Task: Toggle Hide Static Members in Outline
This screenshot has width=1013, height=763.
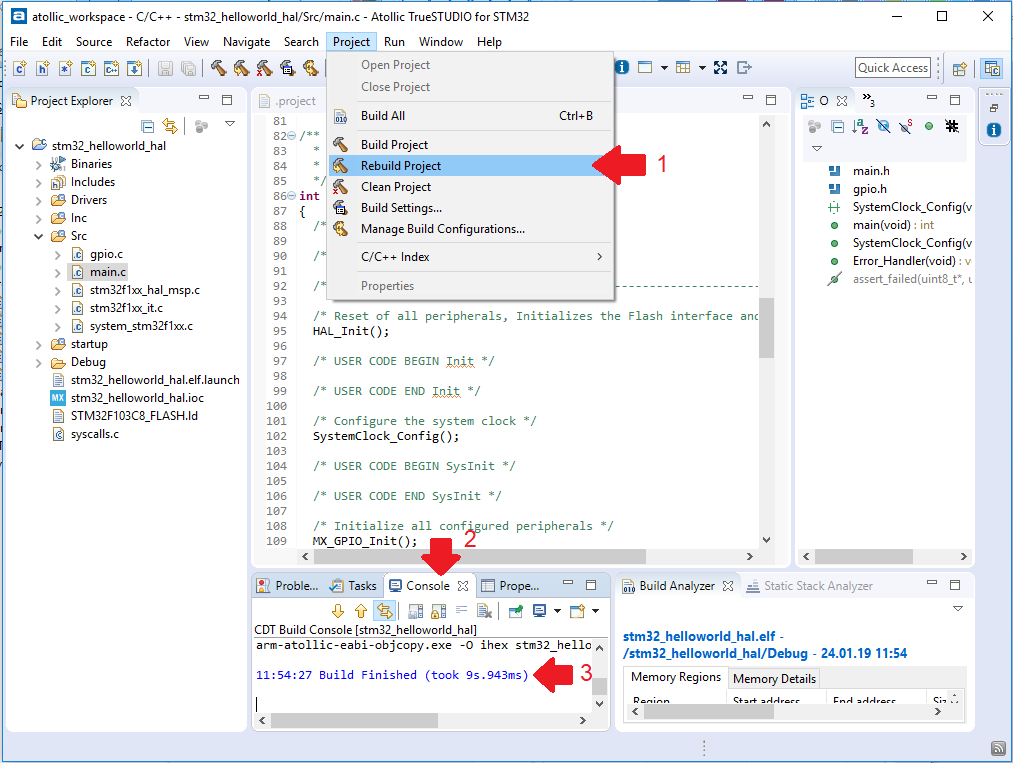Action: point(904,126)
